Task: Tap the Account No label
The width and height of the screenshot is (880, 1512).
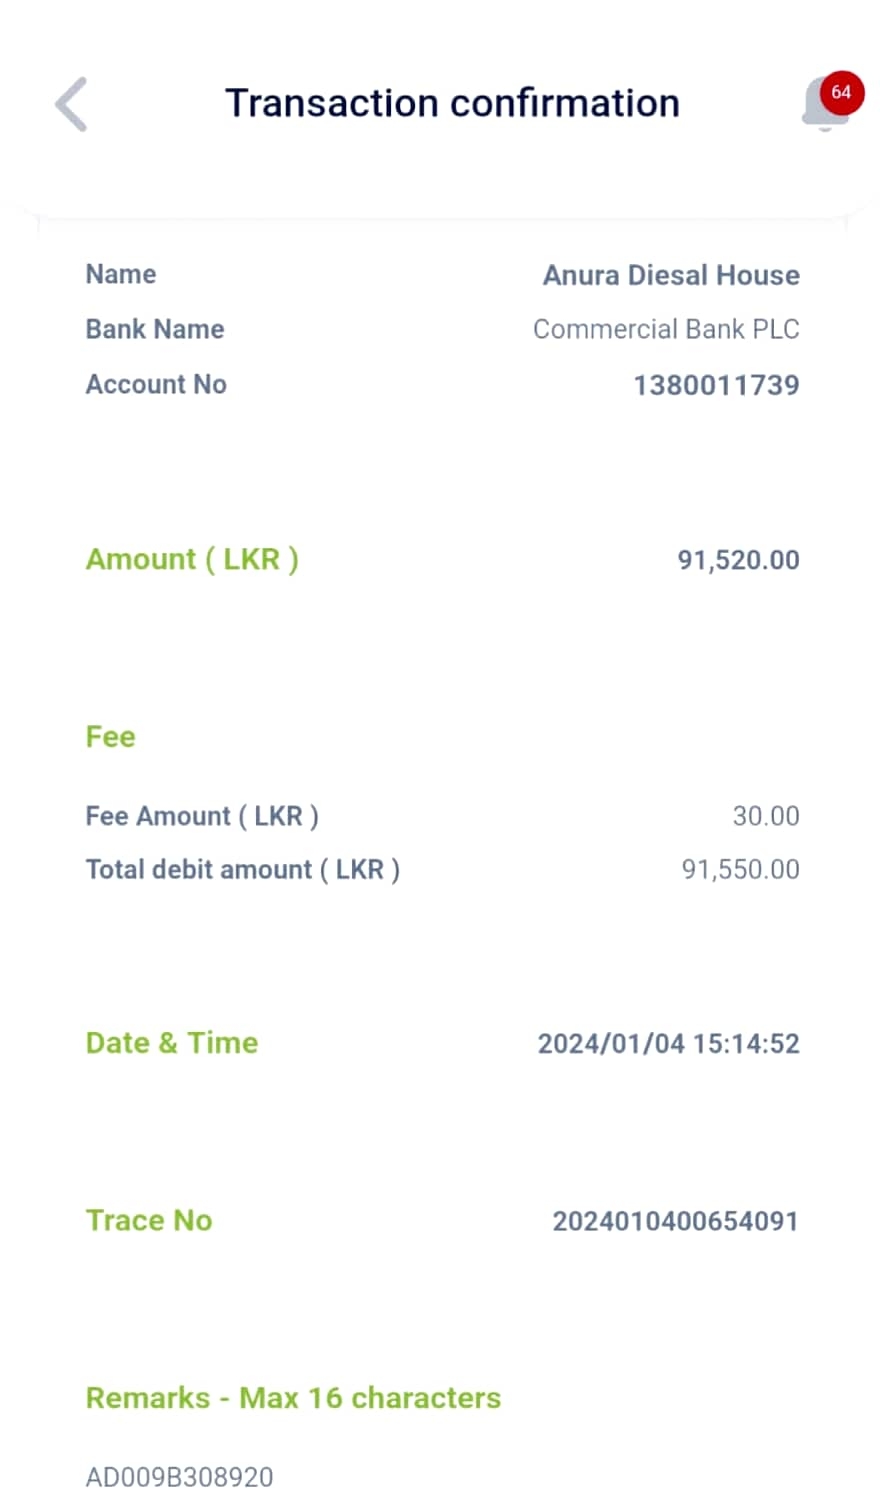Action: tap(156, 384)
